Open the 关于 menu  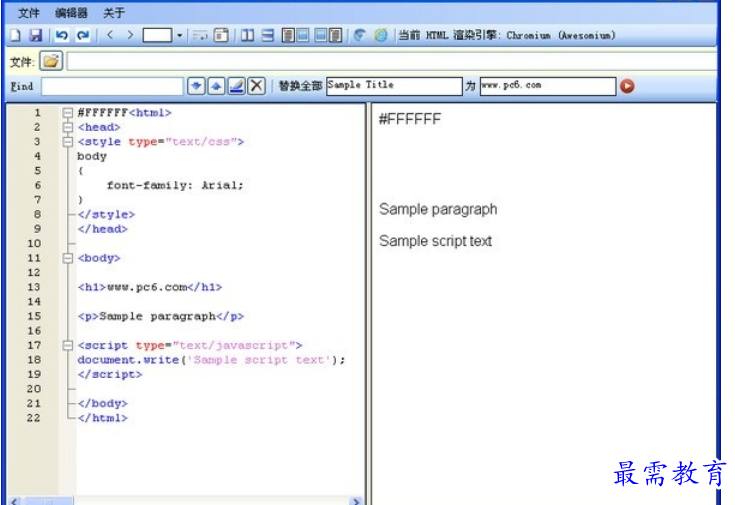pyautogui.click(x=114, y=13)
